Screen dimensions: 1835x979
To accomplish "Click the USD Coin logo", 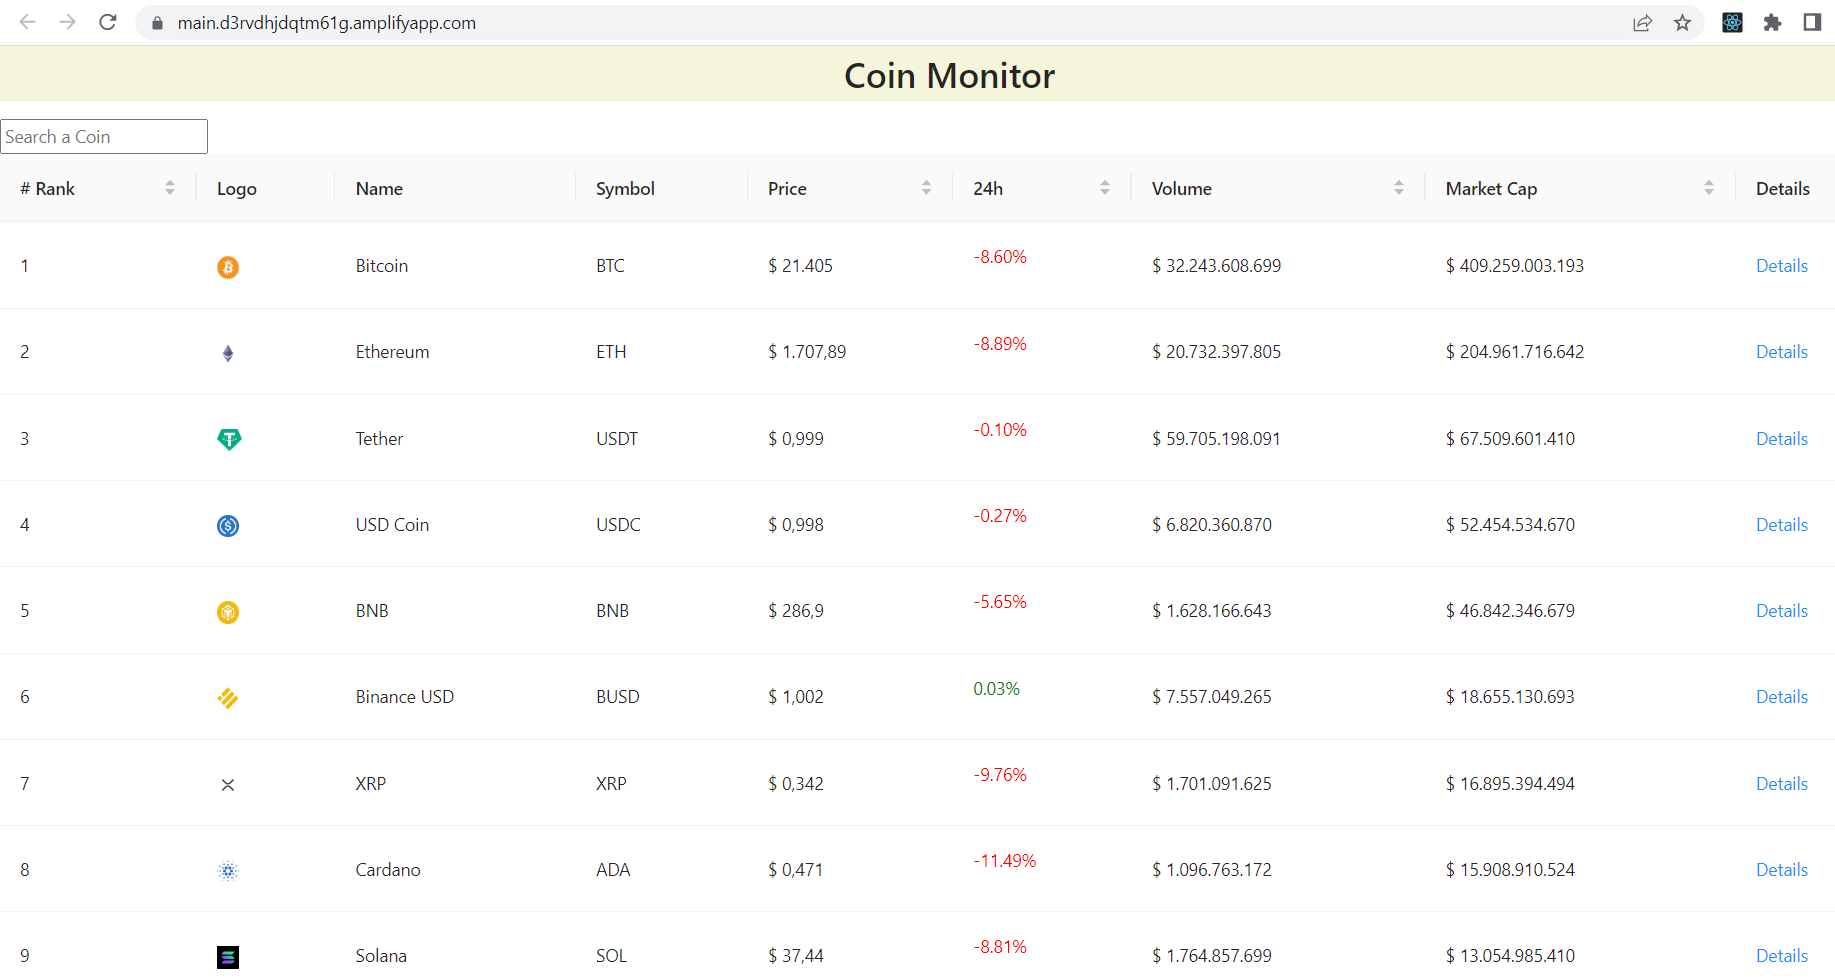I will tap(227, 525).
